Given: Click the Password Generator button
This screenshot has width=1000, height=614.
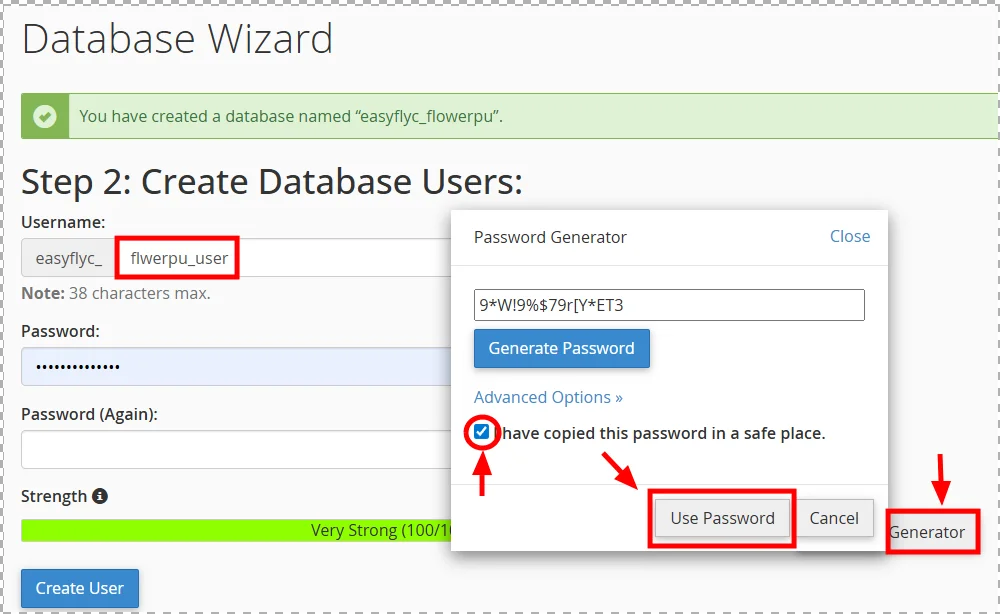Looking at the screenshot, I should 932,531.
